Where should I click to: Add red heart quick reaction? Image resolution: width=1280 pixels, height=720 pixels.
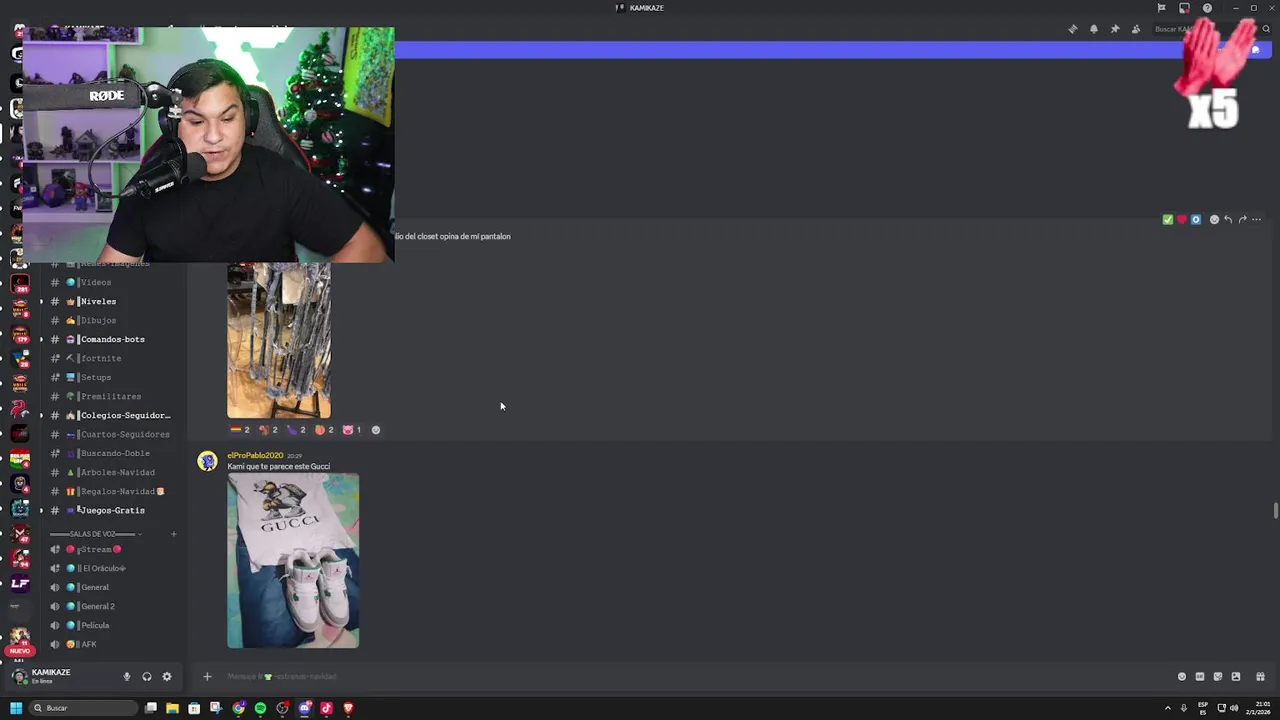pos(1181,220)
